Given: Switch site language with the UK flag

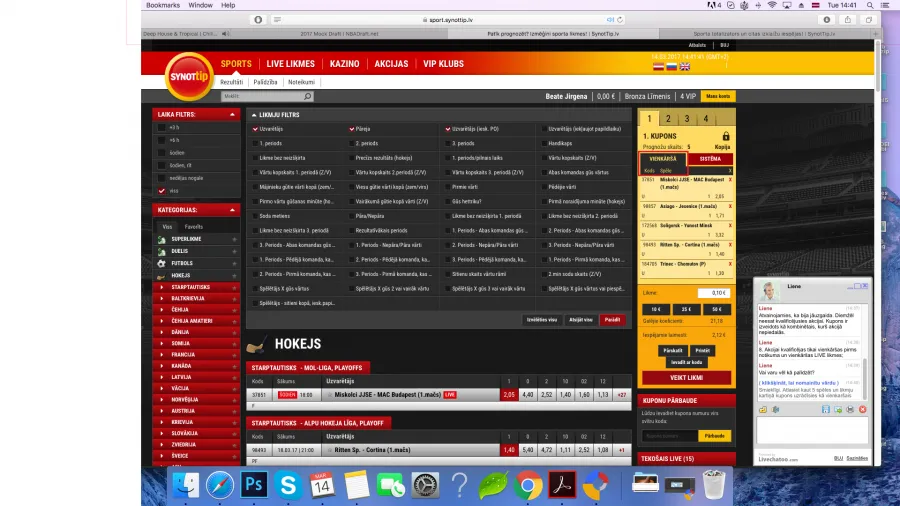Looking at the screenshot, I should coord(685,67).
